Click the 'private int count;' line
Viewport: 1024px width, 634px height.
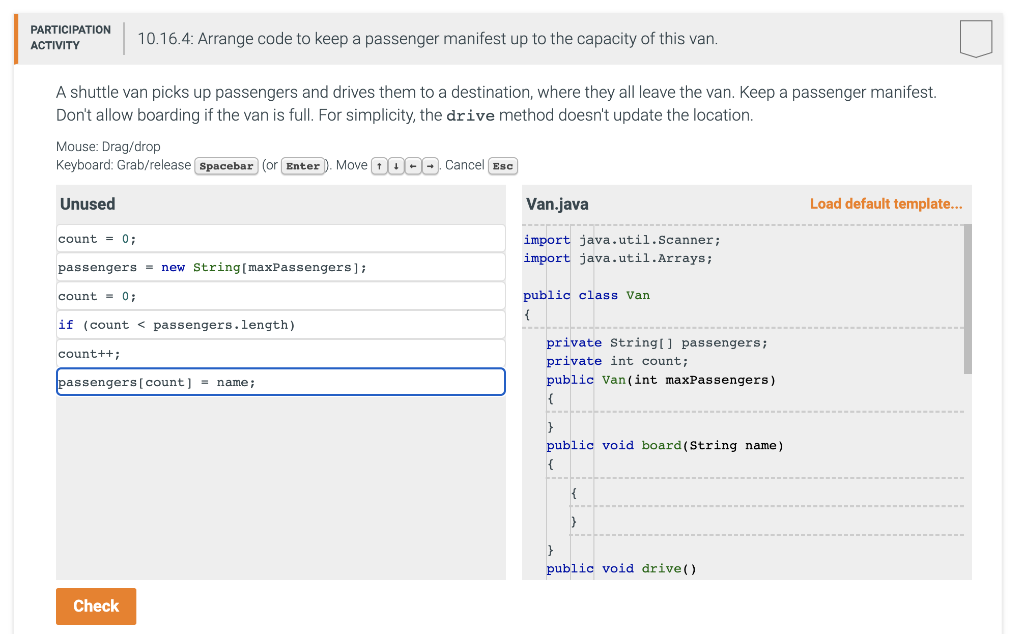tap(617, 361)
